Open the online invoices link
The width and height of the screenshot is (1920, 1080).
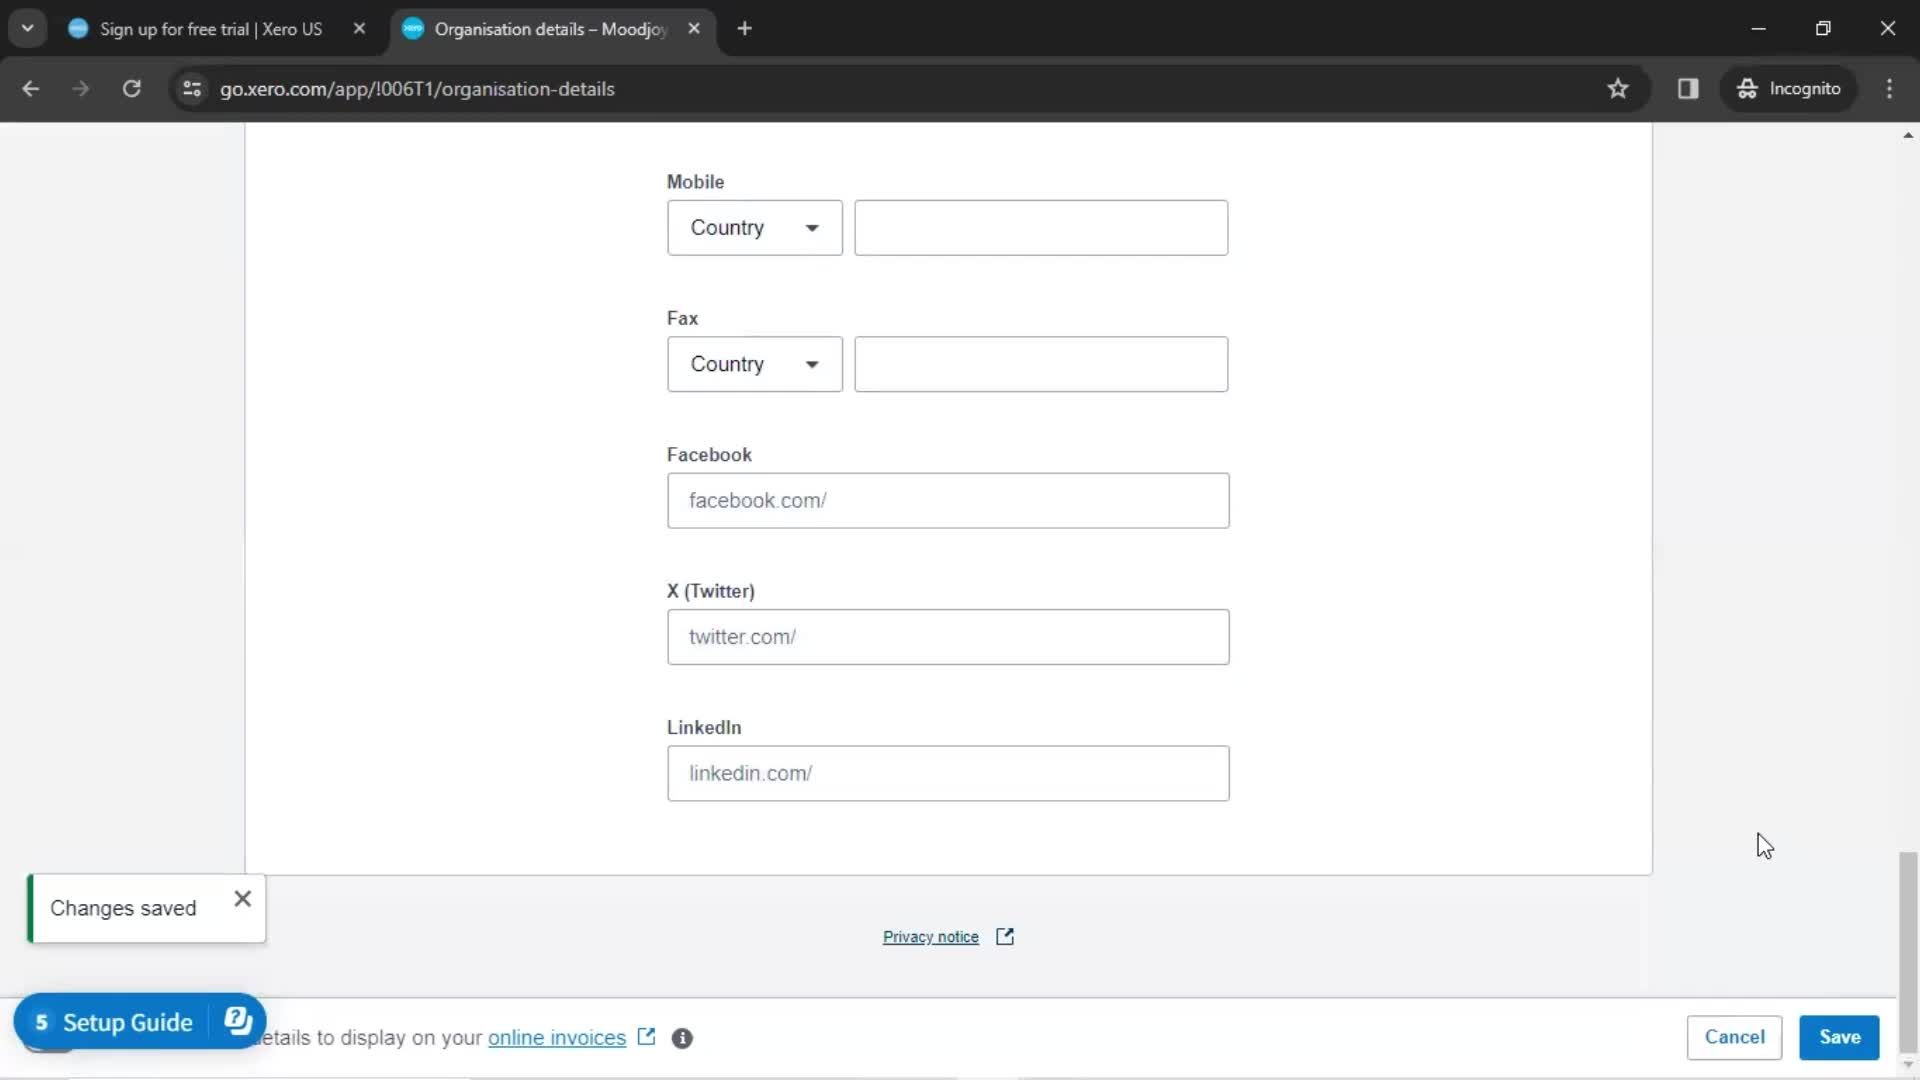click(x=557, y=1038)
